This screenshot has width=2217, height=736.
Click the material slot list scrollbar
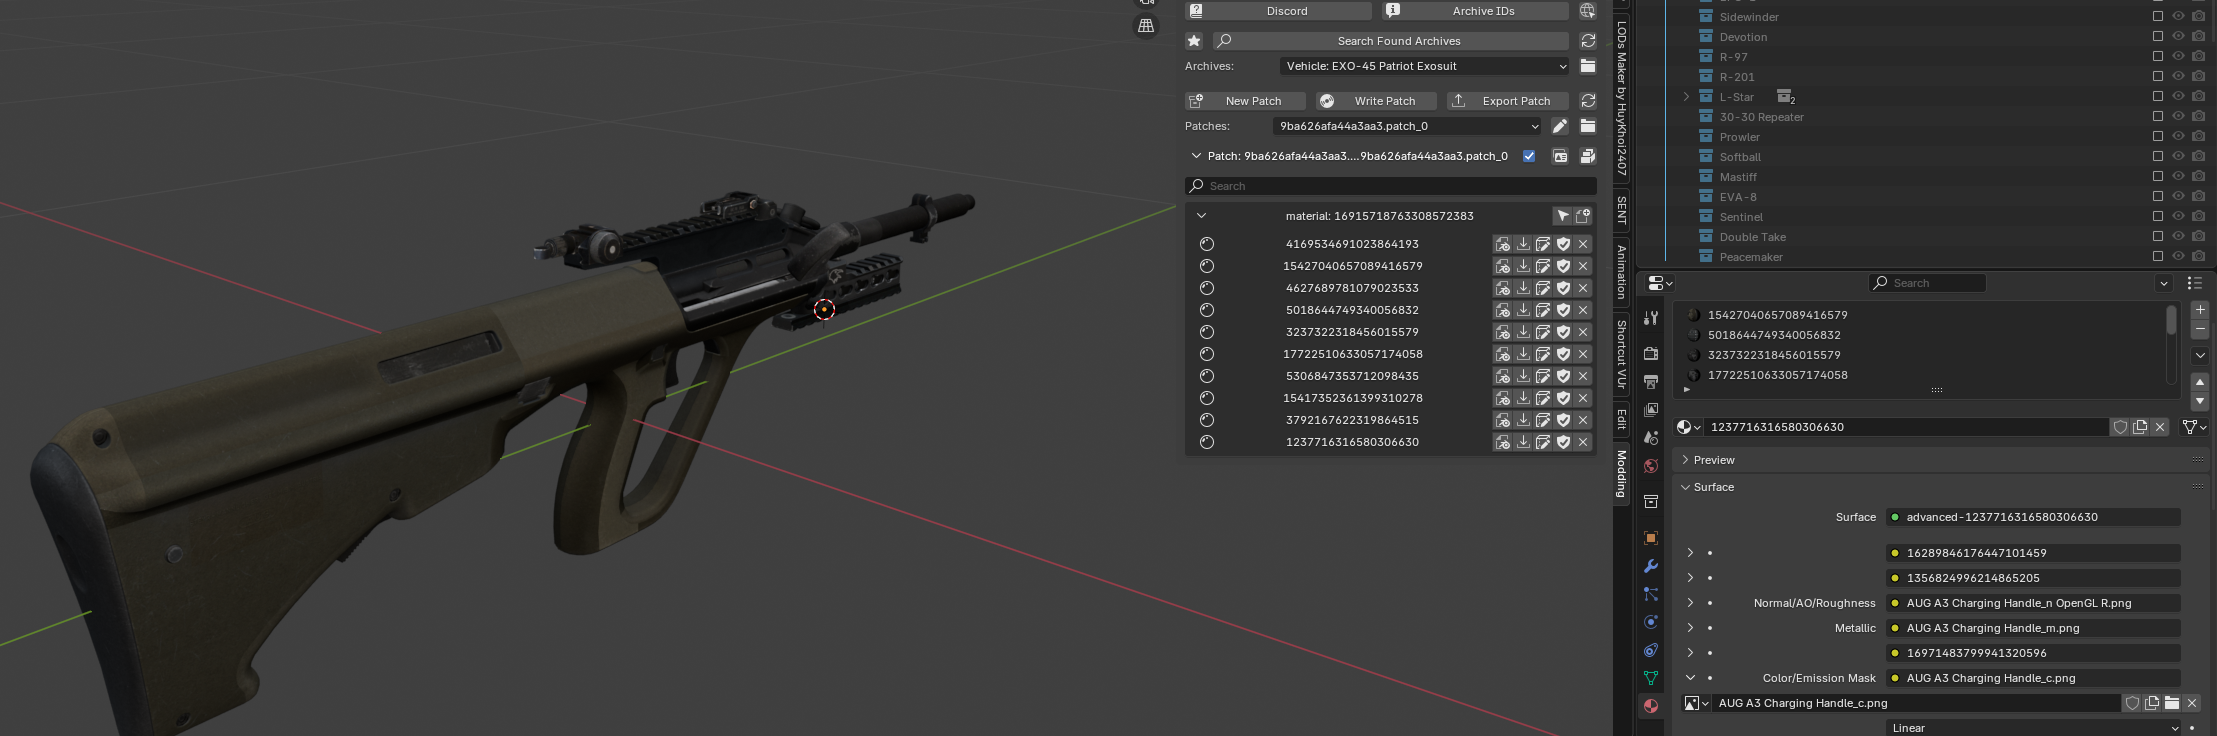pos(2171,321)
